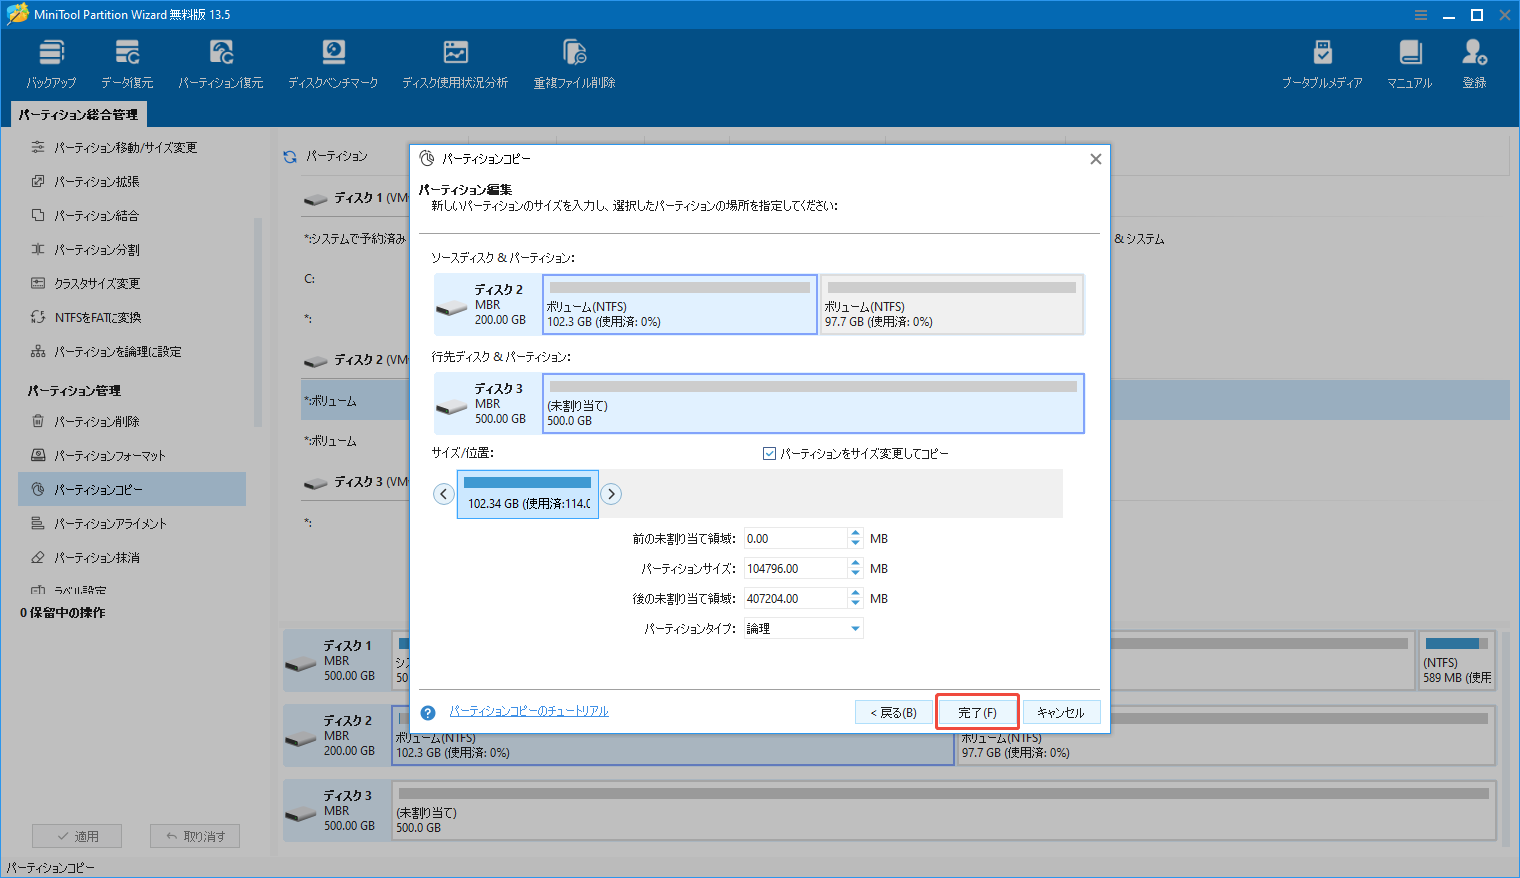
Task: Click the 完了 (Finish) button
Action: click(977, 711)
